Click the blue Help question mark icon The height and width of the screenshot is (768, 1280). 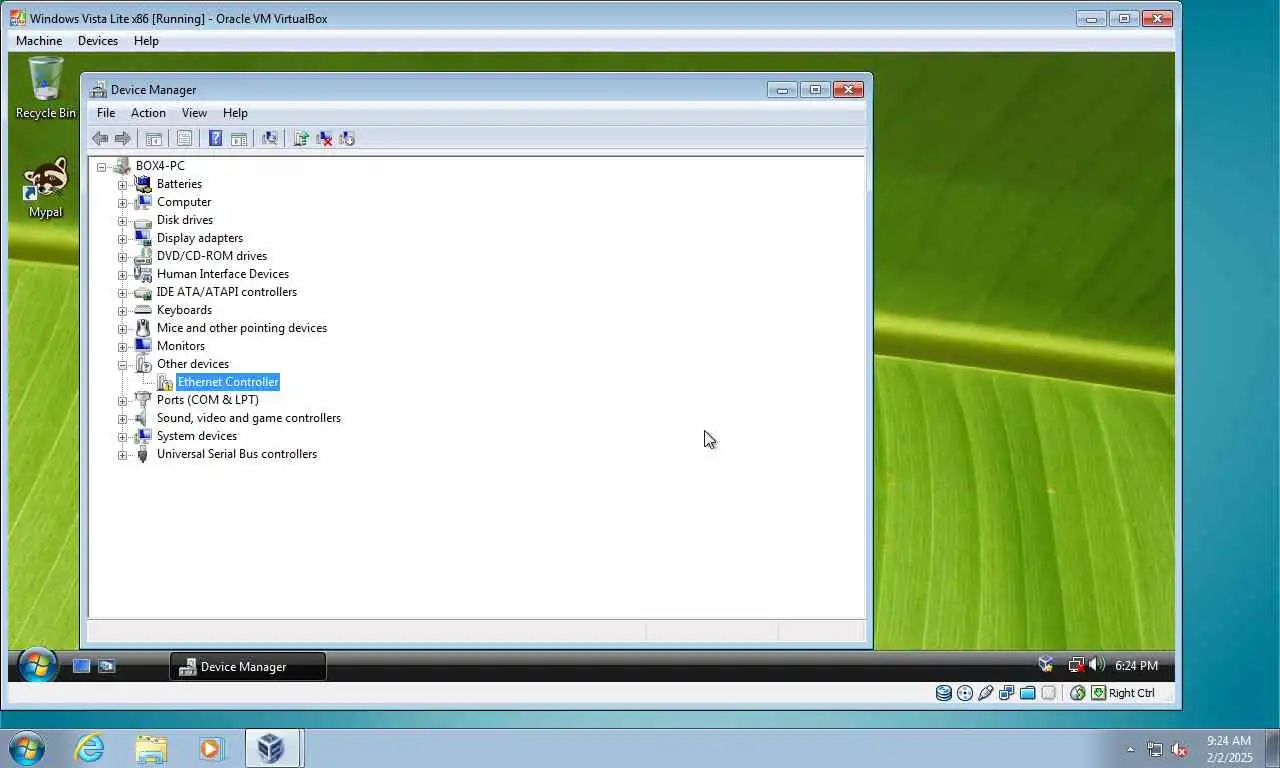pos(215,138)
